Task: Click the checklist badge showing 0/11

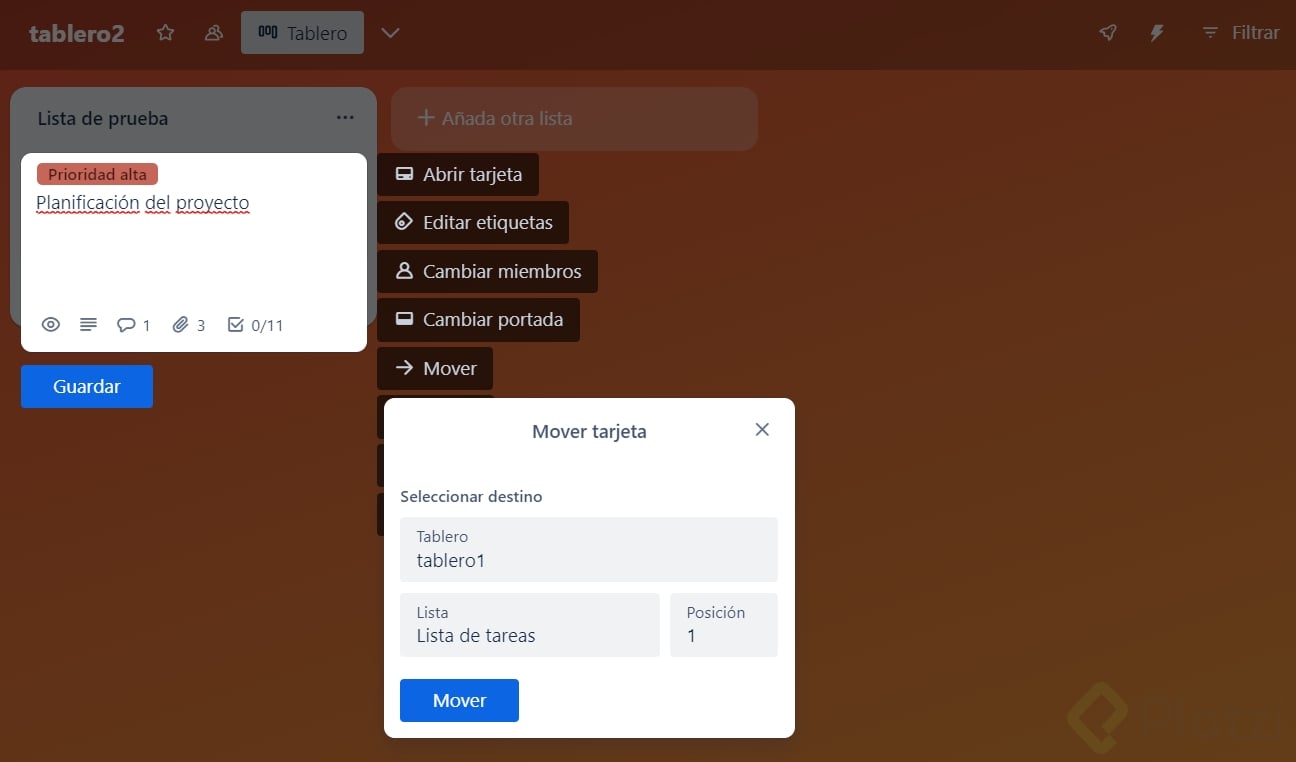Action: (256, 325)
